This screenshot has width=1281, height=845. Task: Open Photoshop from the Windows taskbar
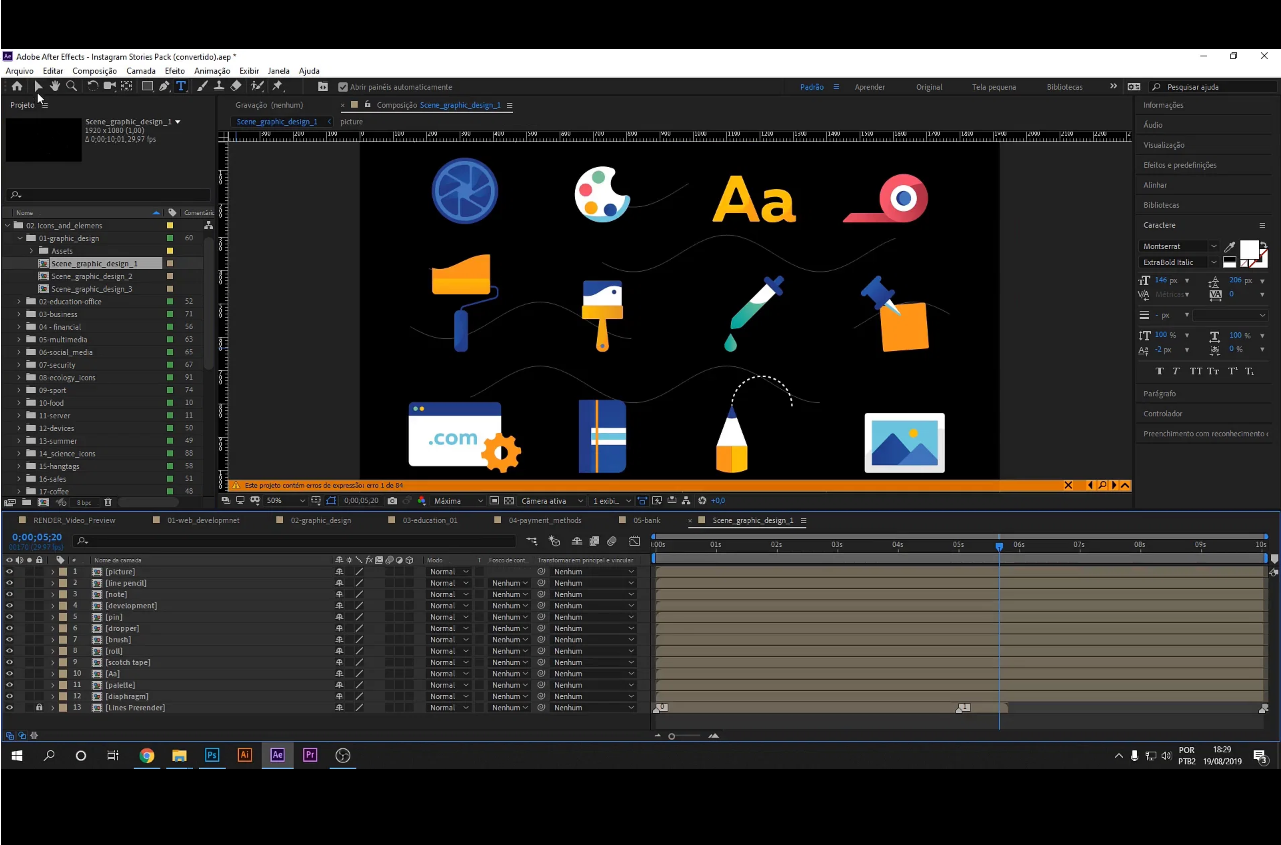point(212,755)
